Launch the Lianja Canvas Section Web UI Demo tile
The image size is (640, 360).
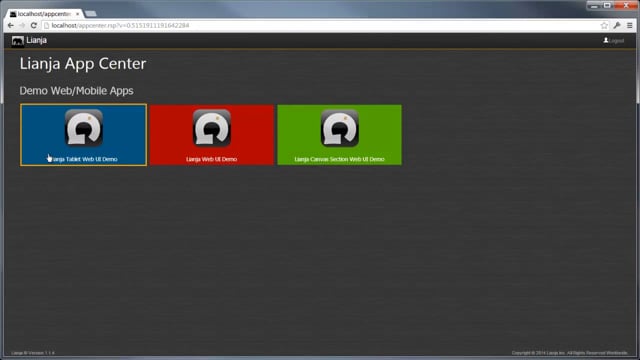pyautogui.click(x=339, y=135)
